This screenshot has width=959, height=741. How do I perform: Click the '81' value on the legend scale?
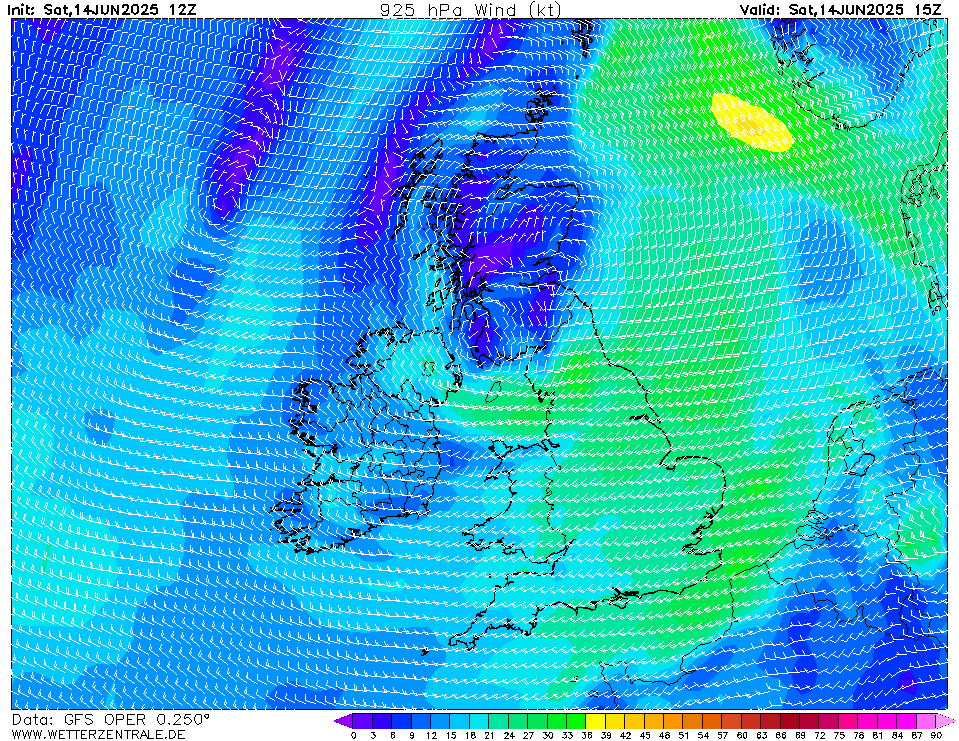(x=878, y=735)
